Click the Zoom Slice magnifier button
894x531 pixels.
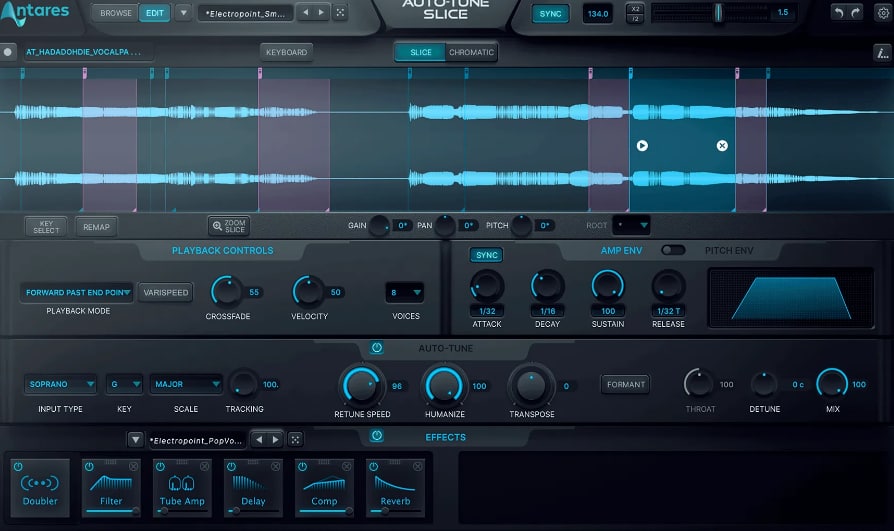click(228, 226)
